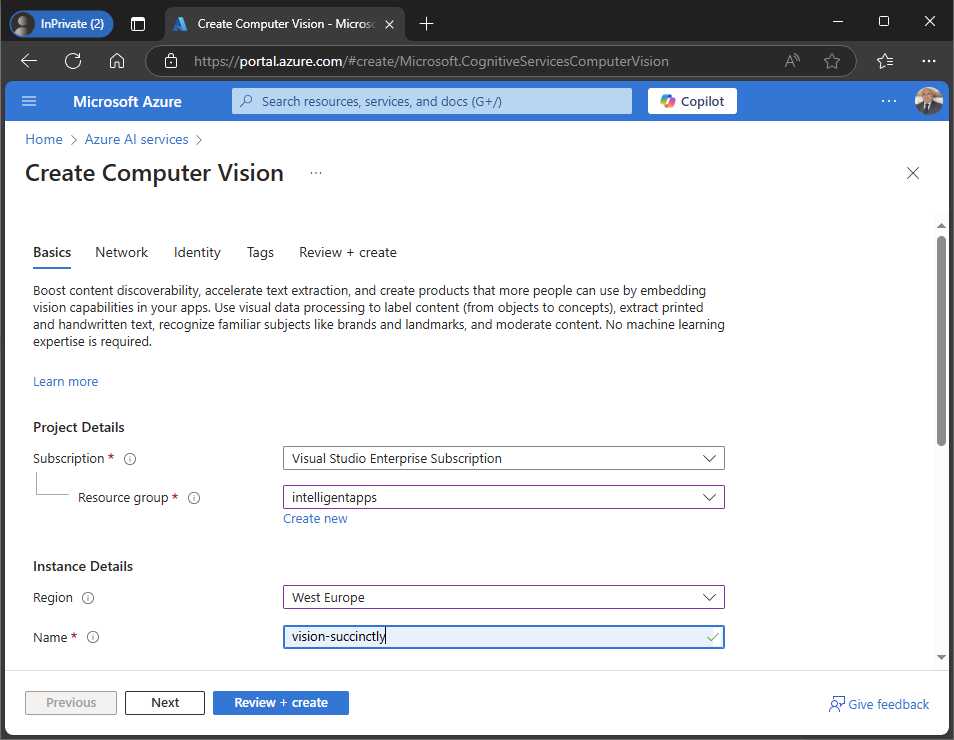
Task: Click Create new resource group link
Action: [315, 518]
